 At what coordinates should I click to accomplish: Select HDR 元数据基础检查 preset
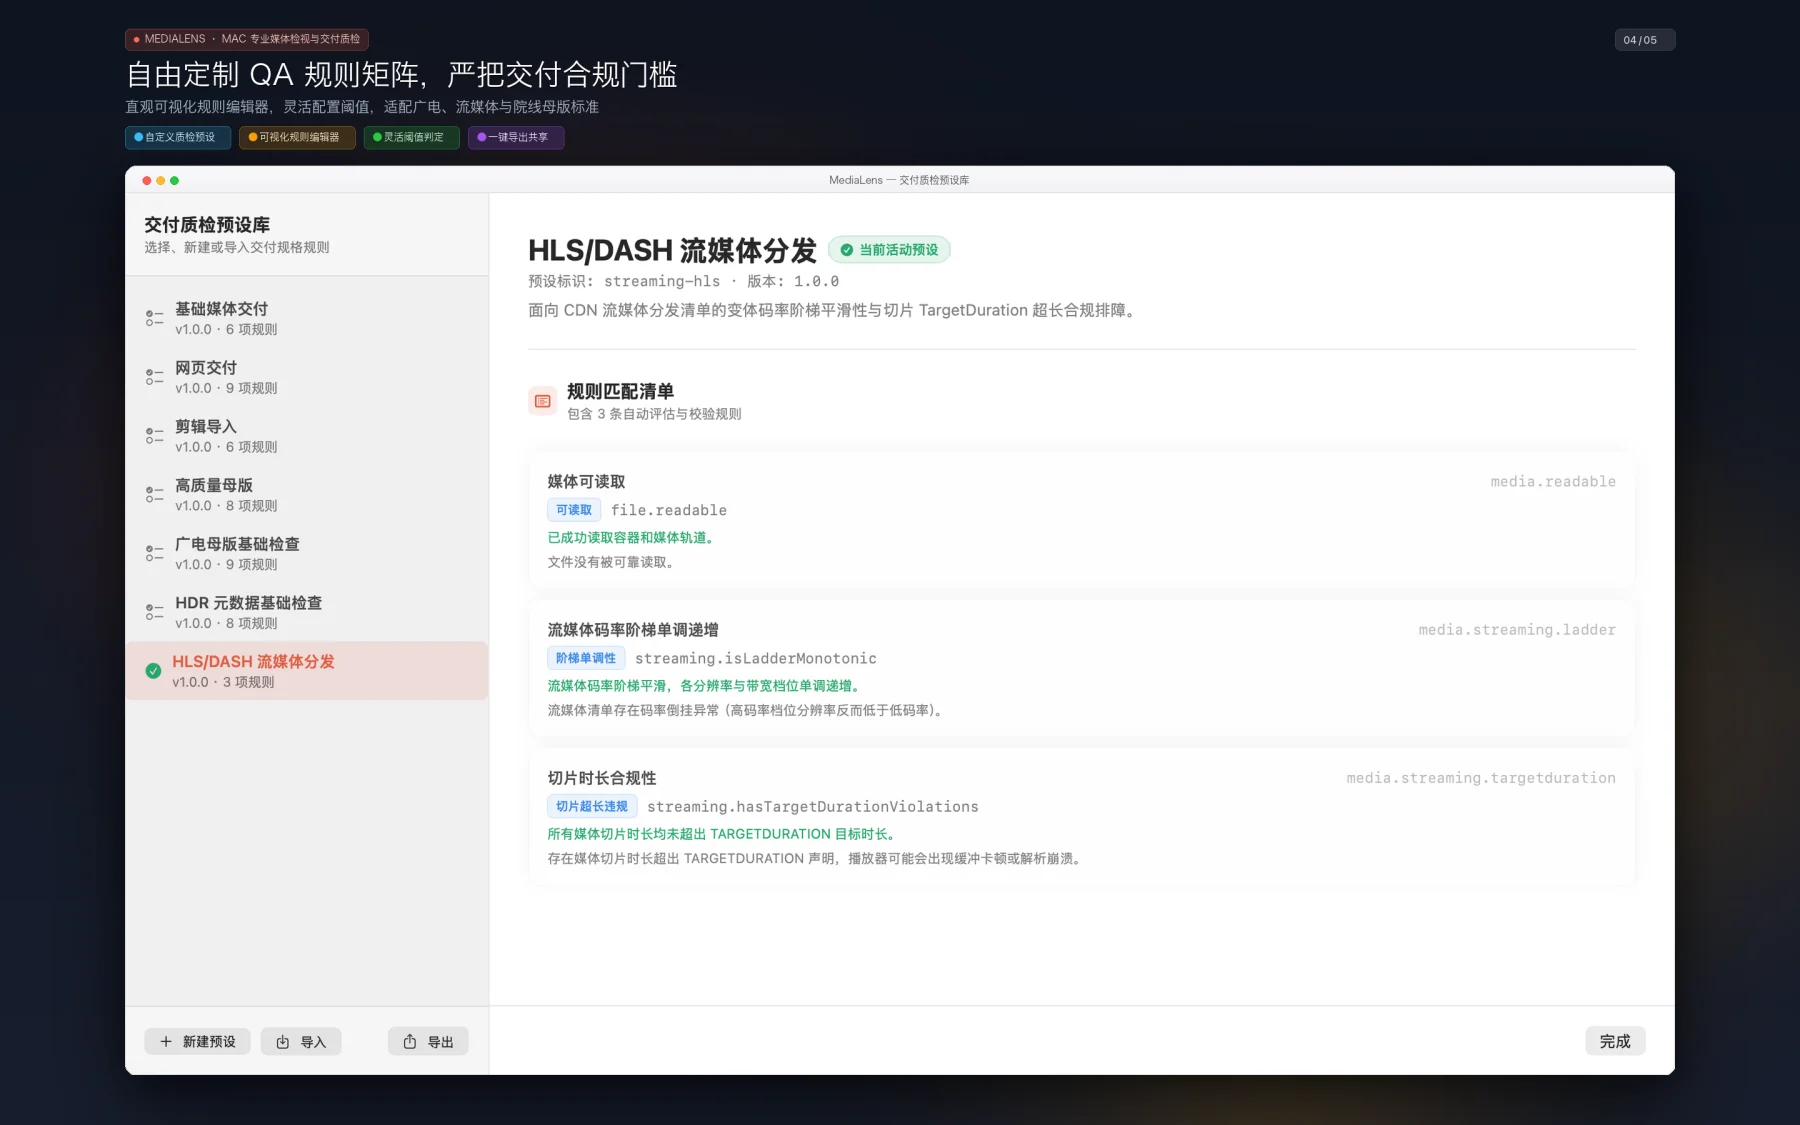pos(307,612)
